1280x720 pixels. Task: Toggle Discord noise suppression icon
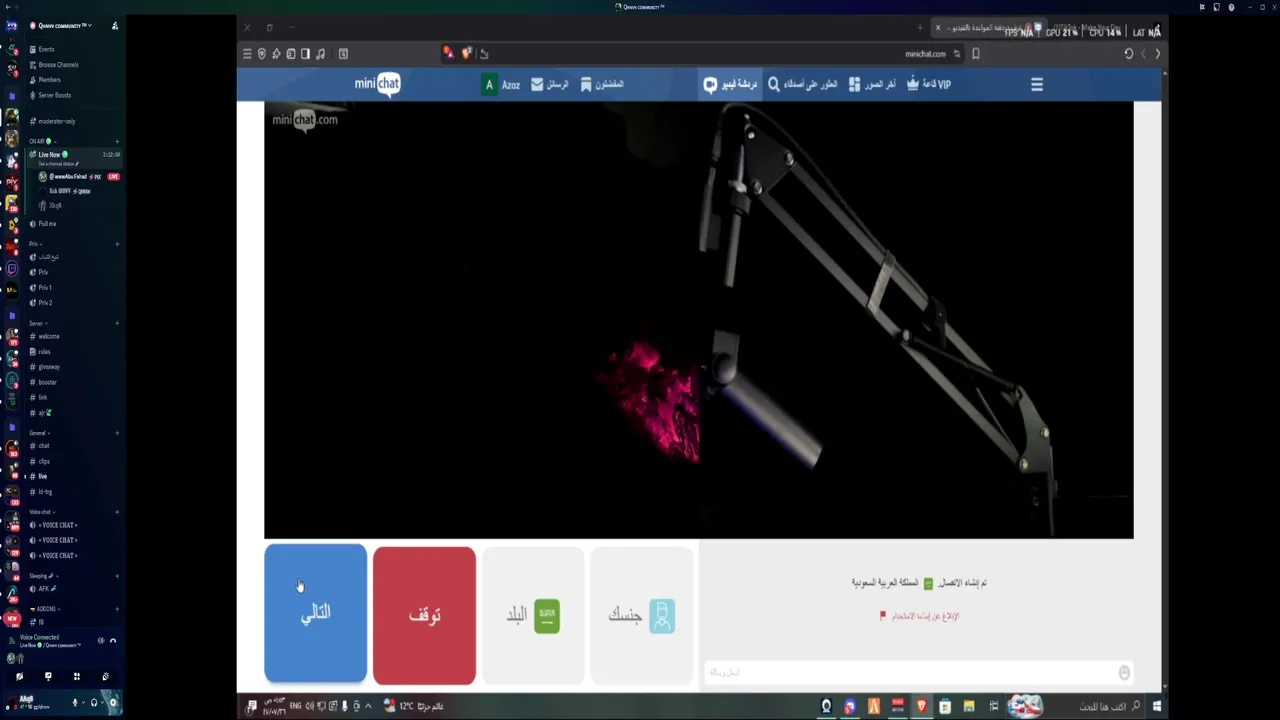coord(101,640)
